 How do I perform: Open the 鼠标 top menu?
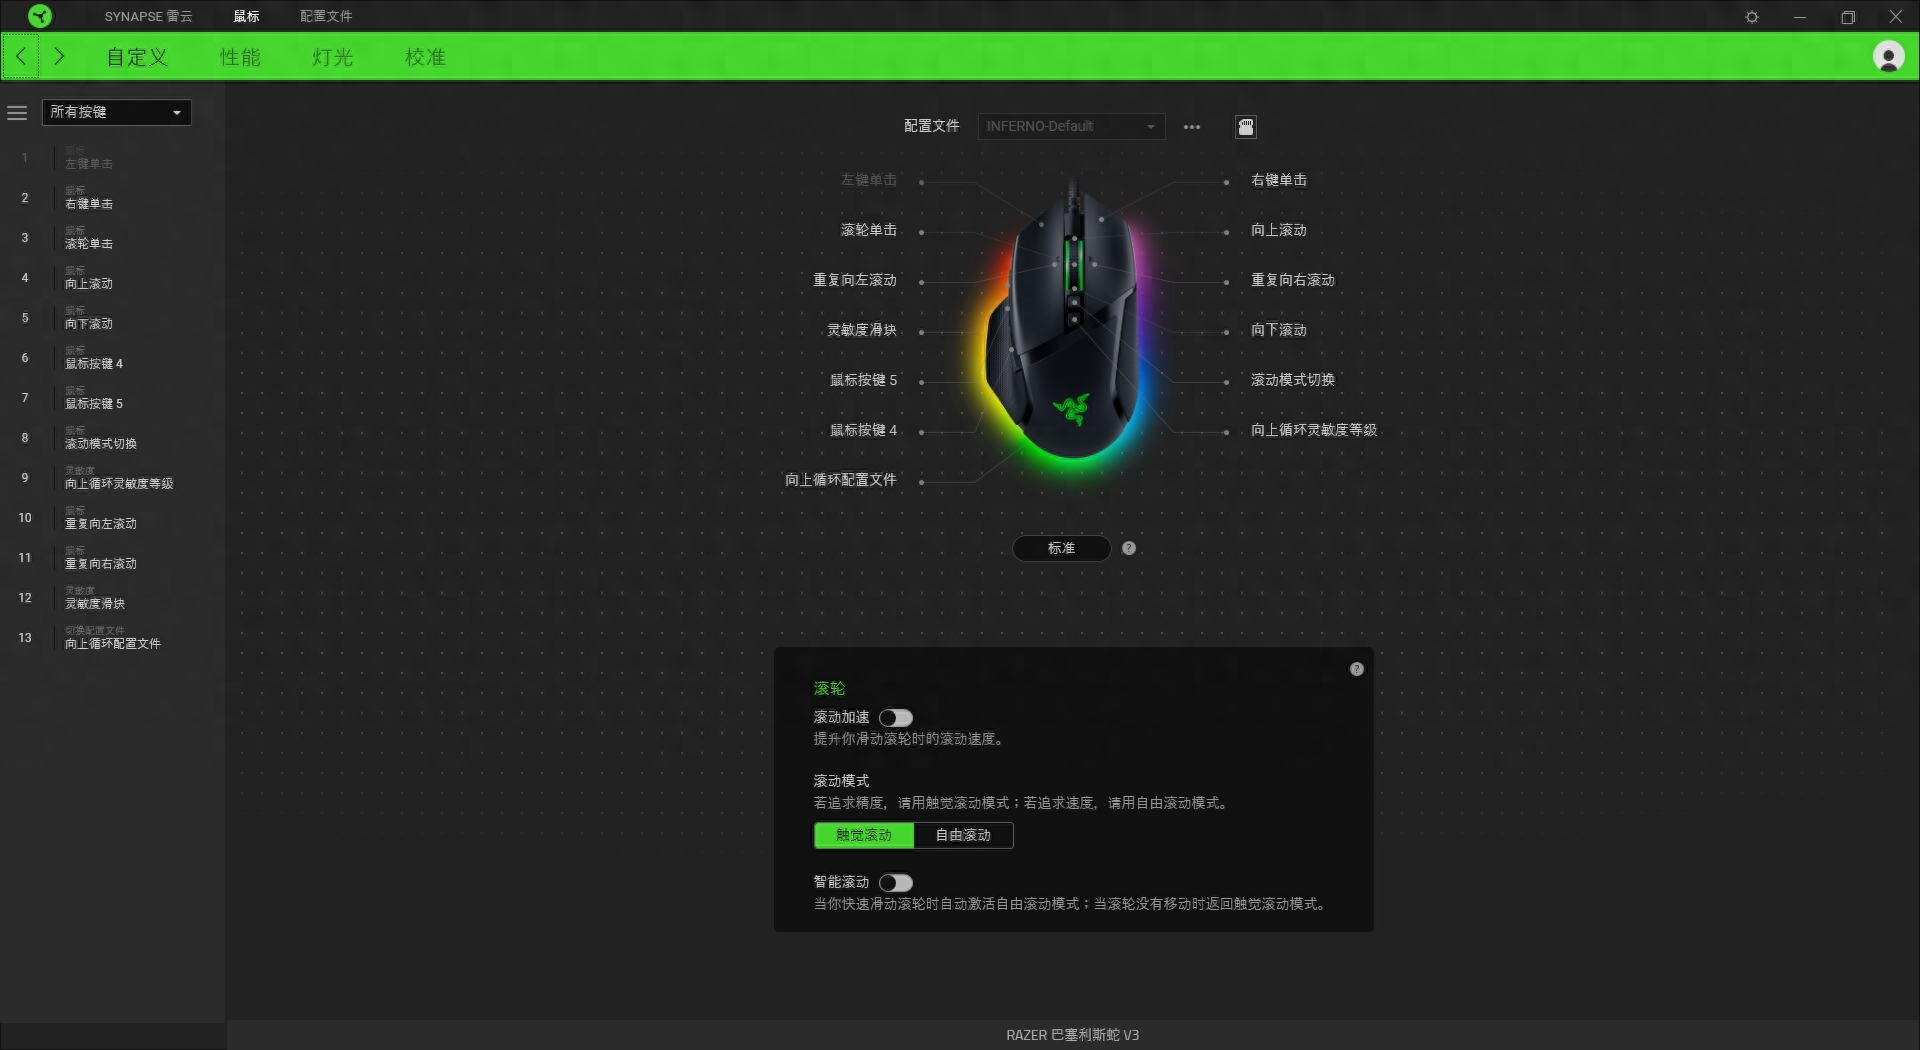(x=246, y=16)
